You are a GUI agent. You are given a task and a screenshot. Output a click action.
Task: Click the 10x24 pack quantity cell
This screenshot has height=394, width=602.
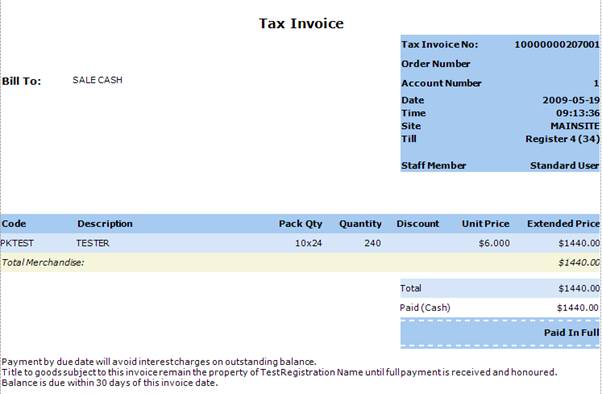(x=309, y=243)
